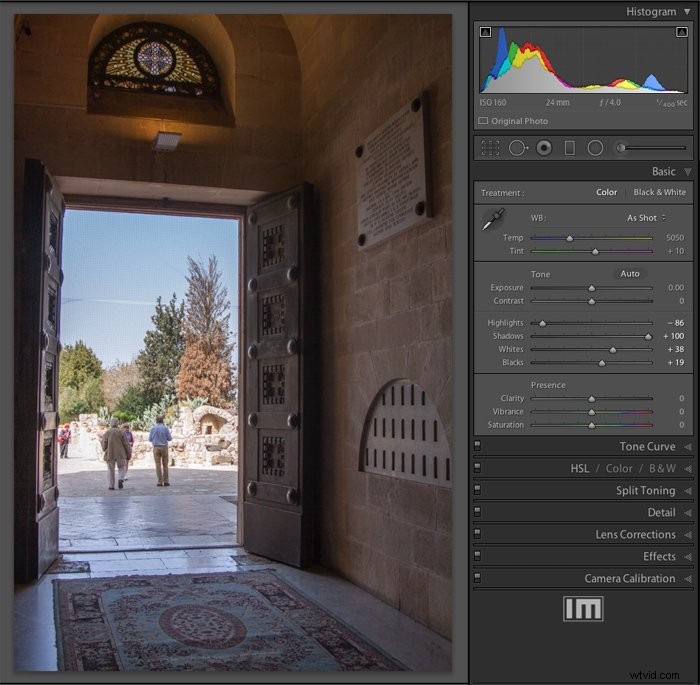Toggle Lens Corrections panel on/off switch
The height and width of the screenshot is (685, 700).
tap(477, 534)
